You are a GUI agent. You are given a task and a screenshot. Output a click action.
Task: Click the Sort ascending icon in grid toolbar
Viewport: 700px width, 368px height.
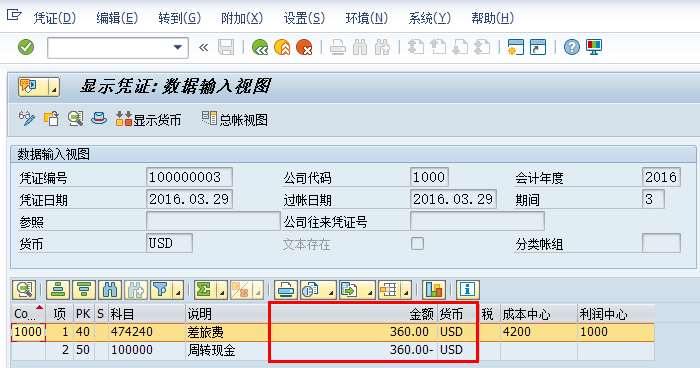pos(58,290)
